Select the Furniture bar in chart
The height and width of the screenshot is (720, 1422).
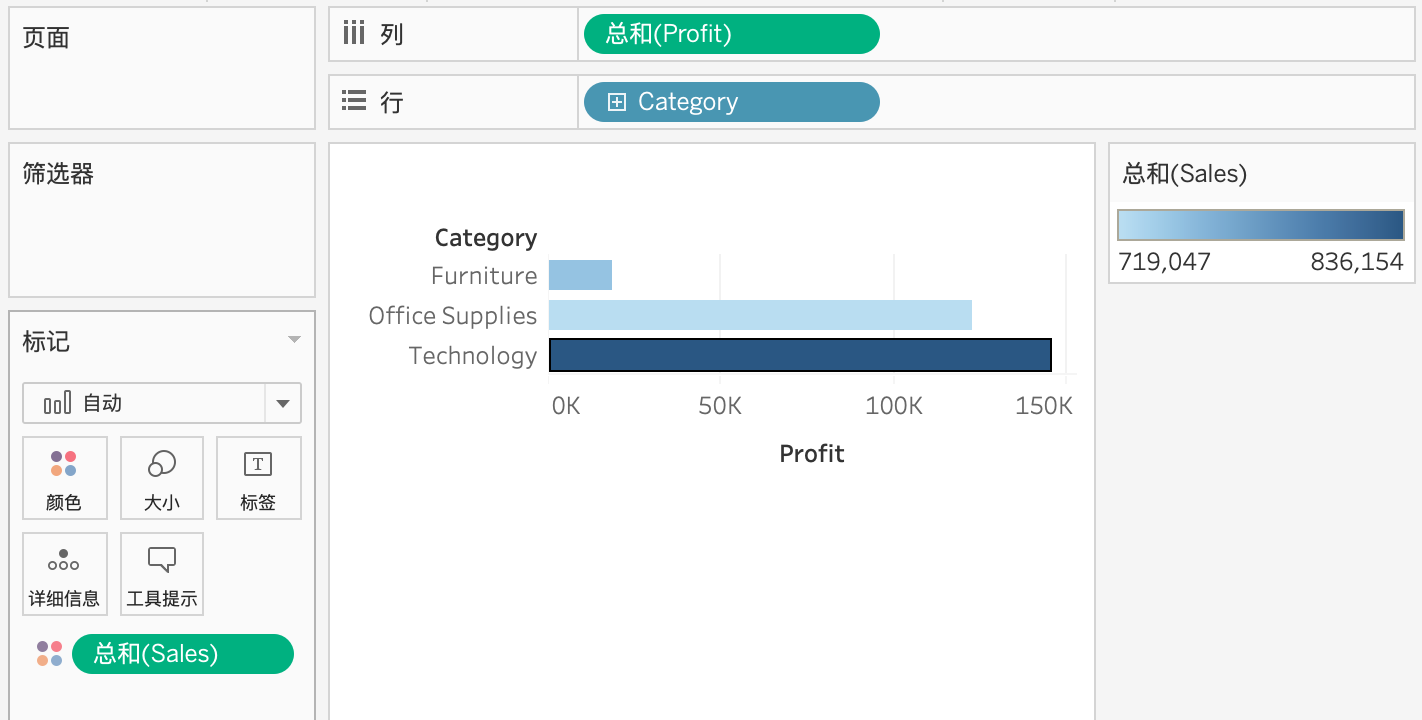tap(580, 275)
